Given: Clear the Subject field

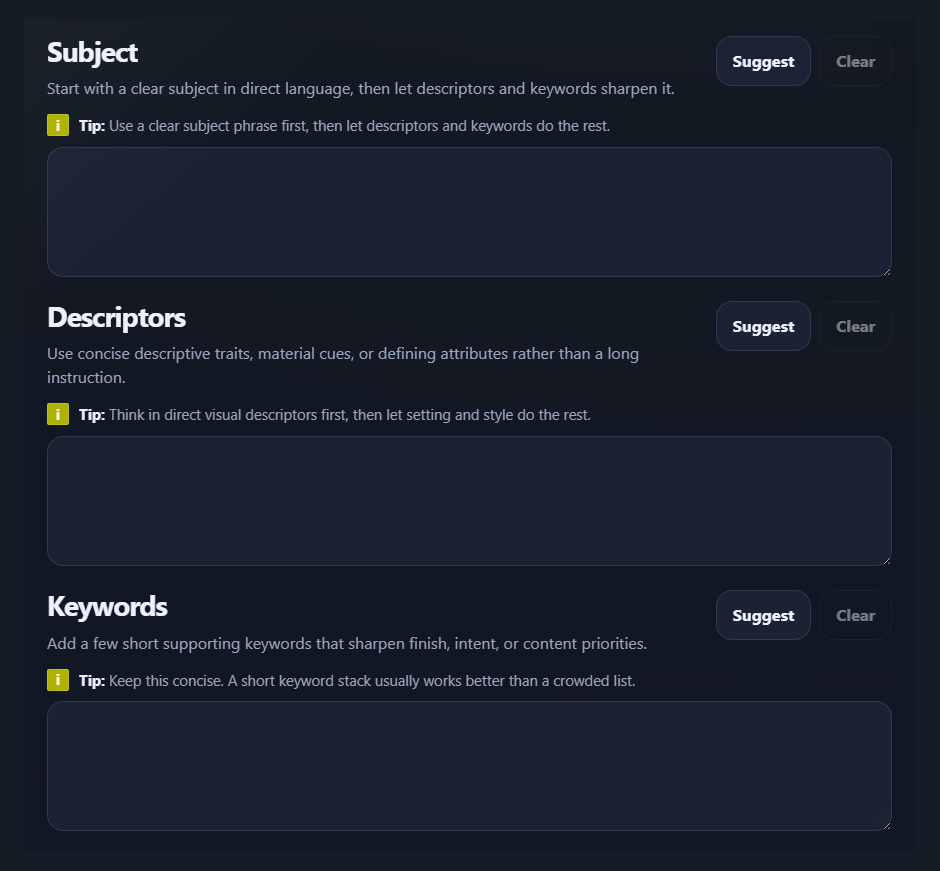Looking at the screenshot, I should [855, 62].
